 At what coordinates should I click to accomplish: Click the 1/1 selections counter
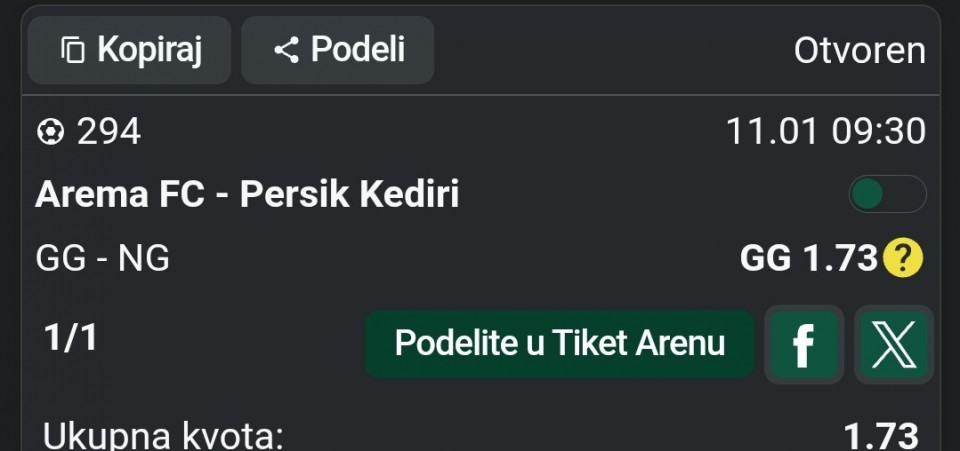tap(71, 338)
